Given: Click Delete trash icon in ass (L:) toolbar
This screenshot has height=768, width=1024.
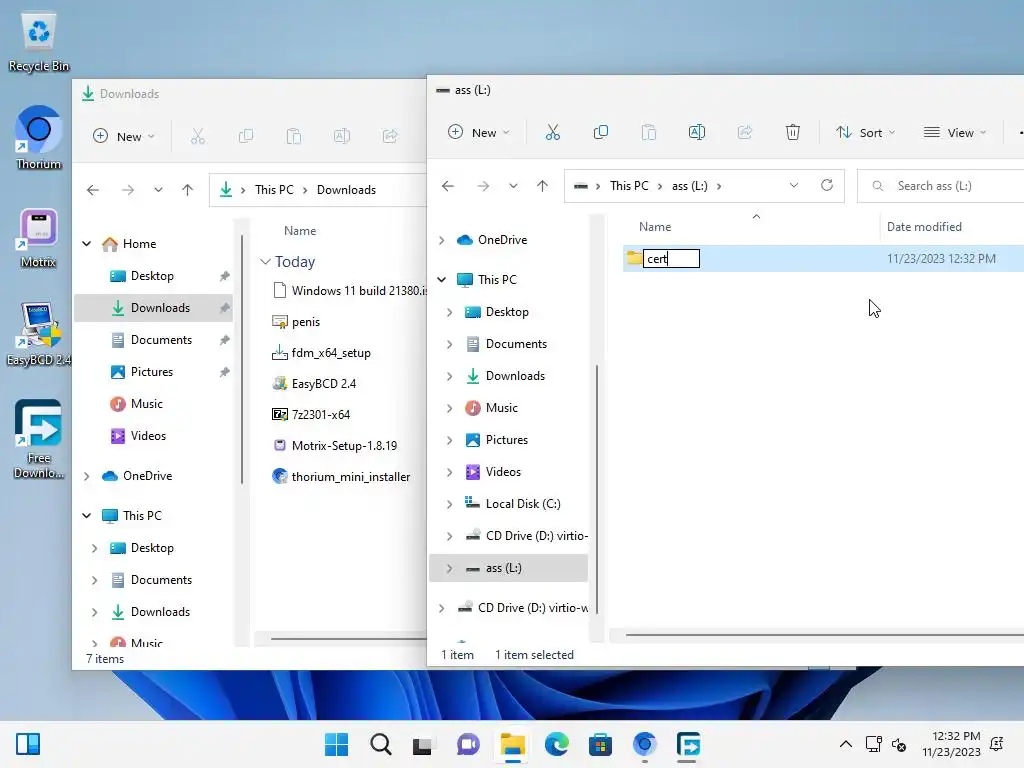Looking at the screenshot, I should point(792,133).
